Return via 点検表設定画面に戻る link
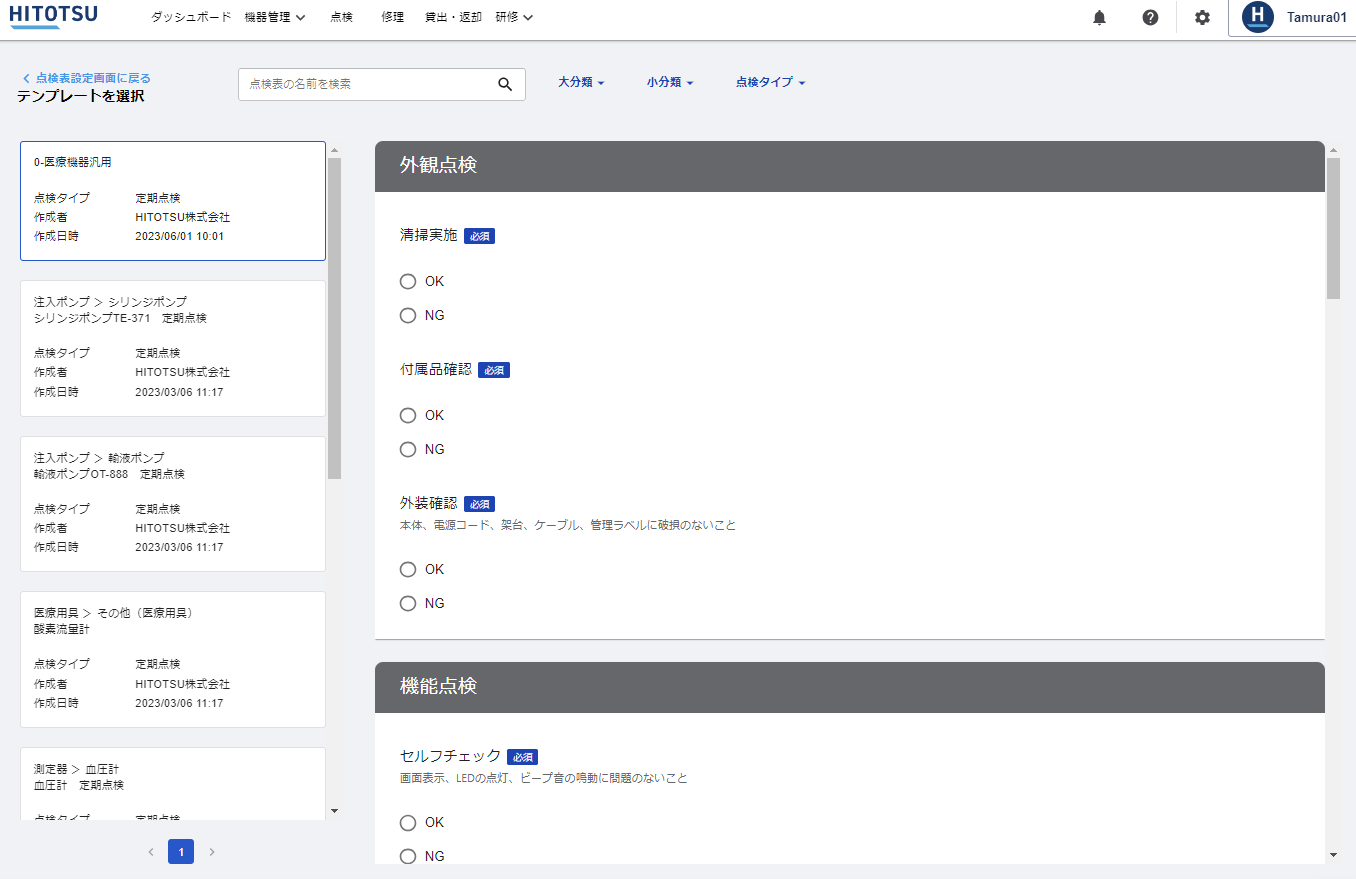 pyautogui.click(x=87, y=78)
